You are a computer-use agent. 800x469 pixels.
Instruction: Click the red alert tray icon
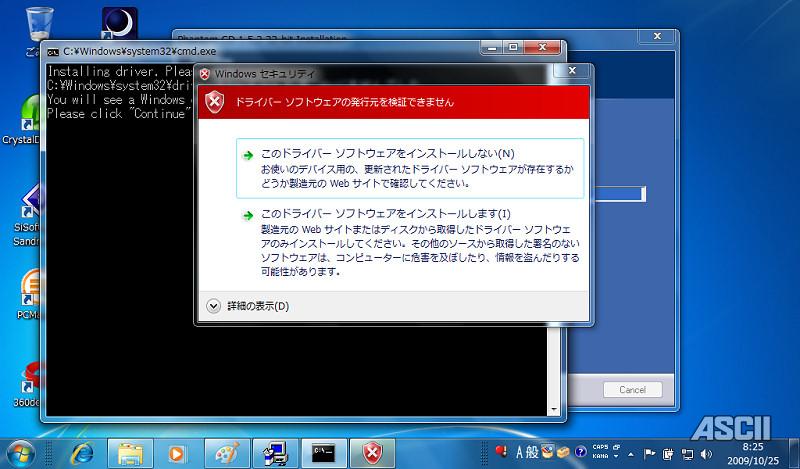pyautogui.click(x=501, y=451)
